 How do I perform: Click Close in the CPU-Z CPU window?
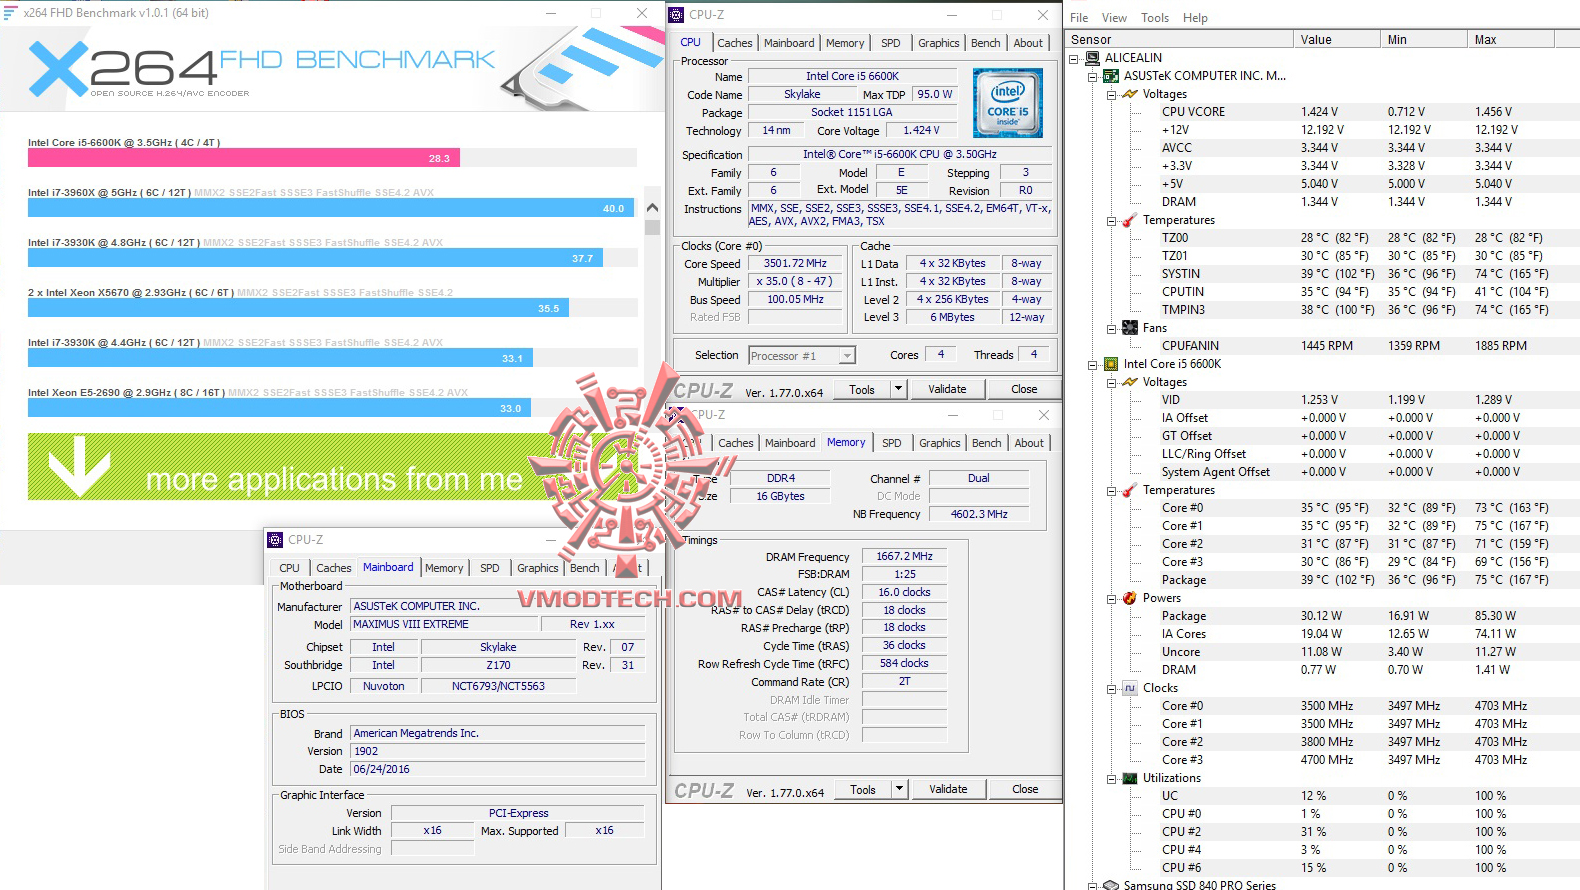click(1024, 389)
